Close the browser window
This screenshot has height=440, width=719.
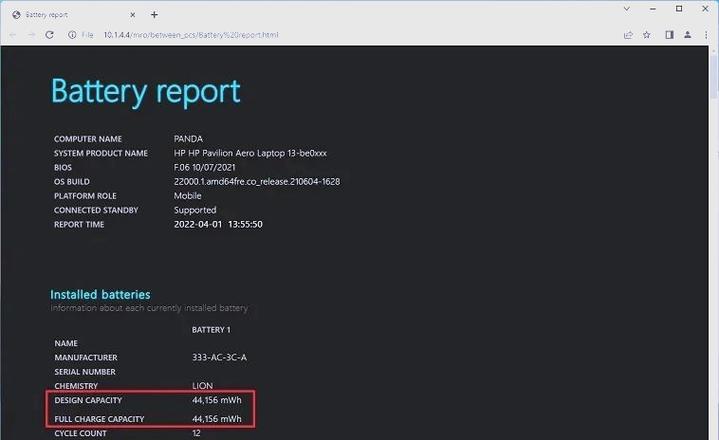tap(705, 9)
